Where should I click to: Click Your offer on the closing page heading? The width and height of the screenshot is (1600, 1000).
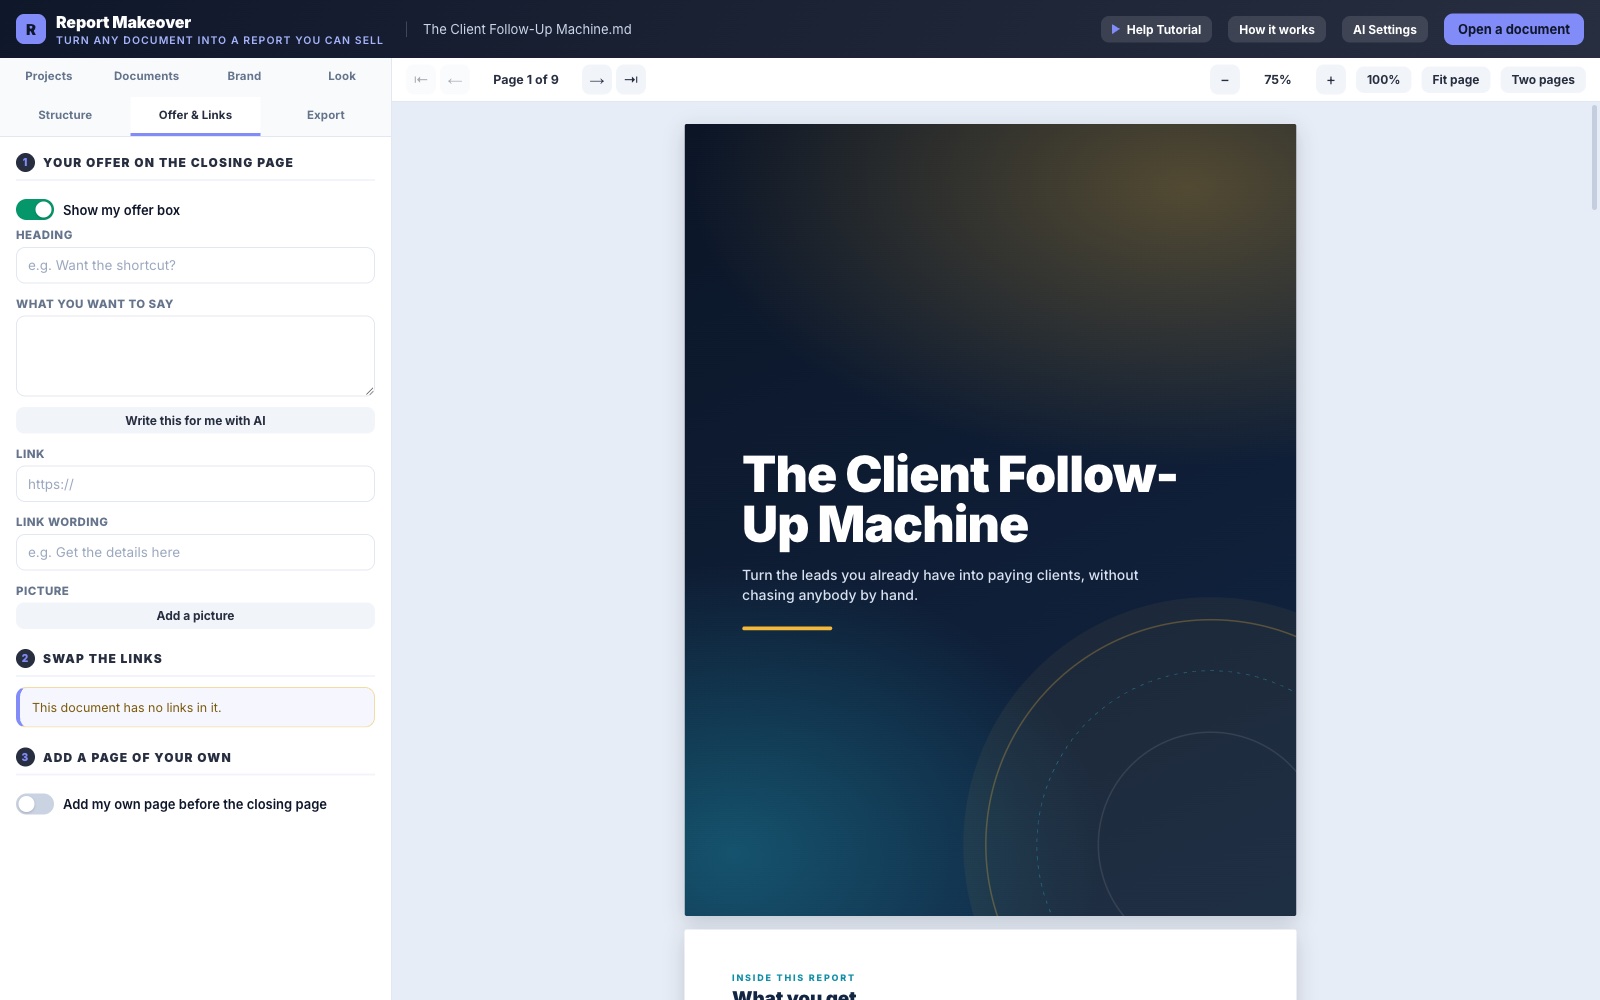168,162
